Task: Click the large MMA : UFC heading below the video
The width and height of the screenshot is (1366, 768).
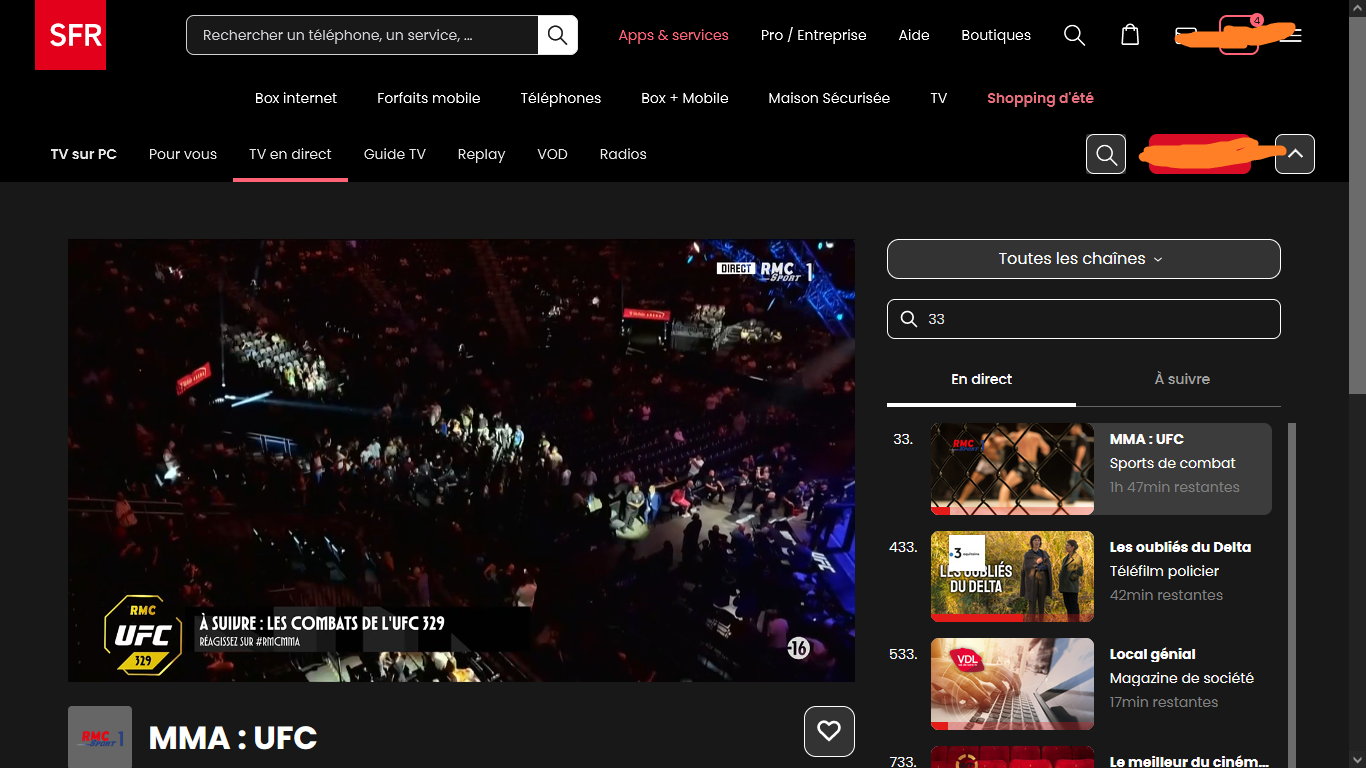Action: pos(233,738)
